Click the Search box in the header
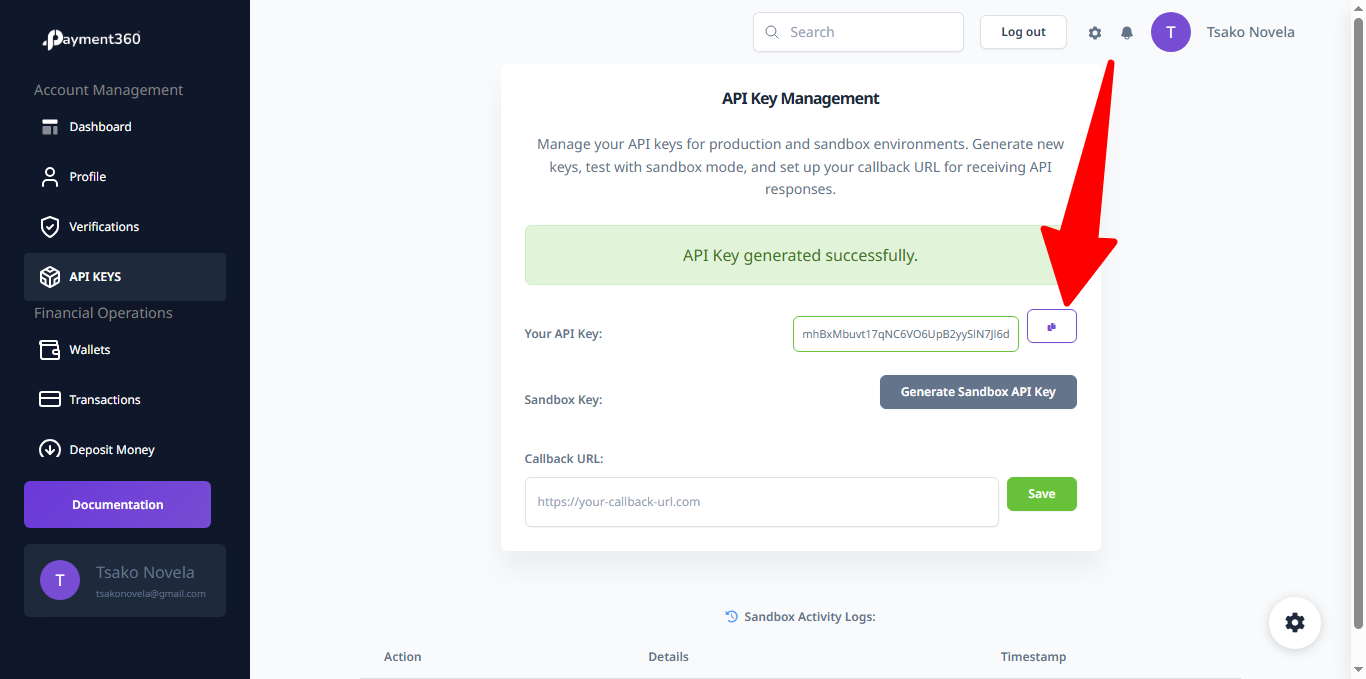1366x679 pixels. pos(858,32)
